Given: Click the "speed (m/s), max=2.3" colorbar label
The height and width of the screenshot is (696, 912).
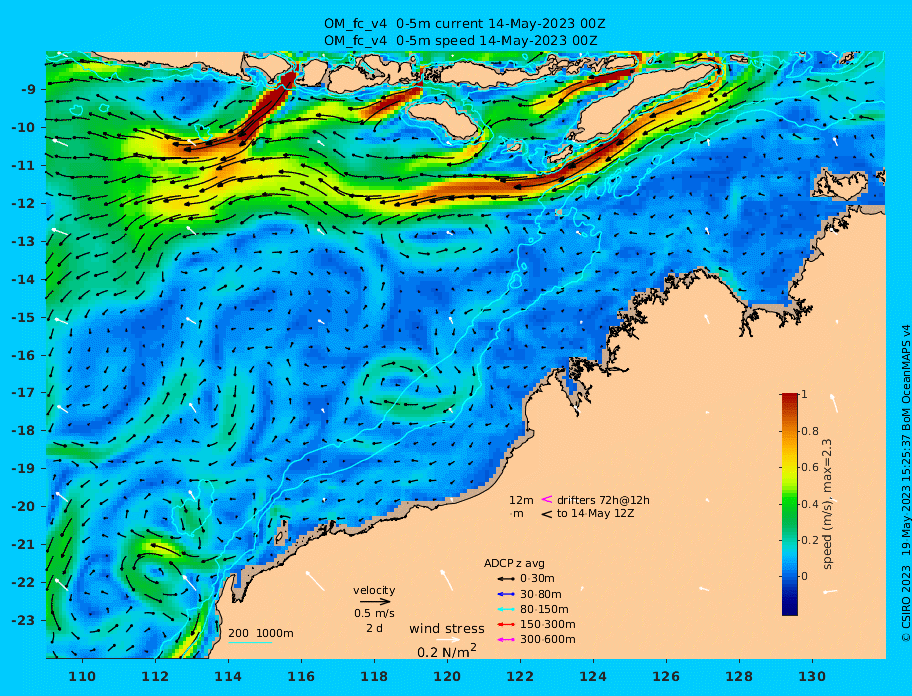Looking at the screenshot, I should tap(827, 504).
